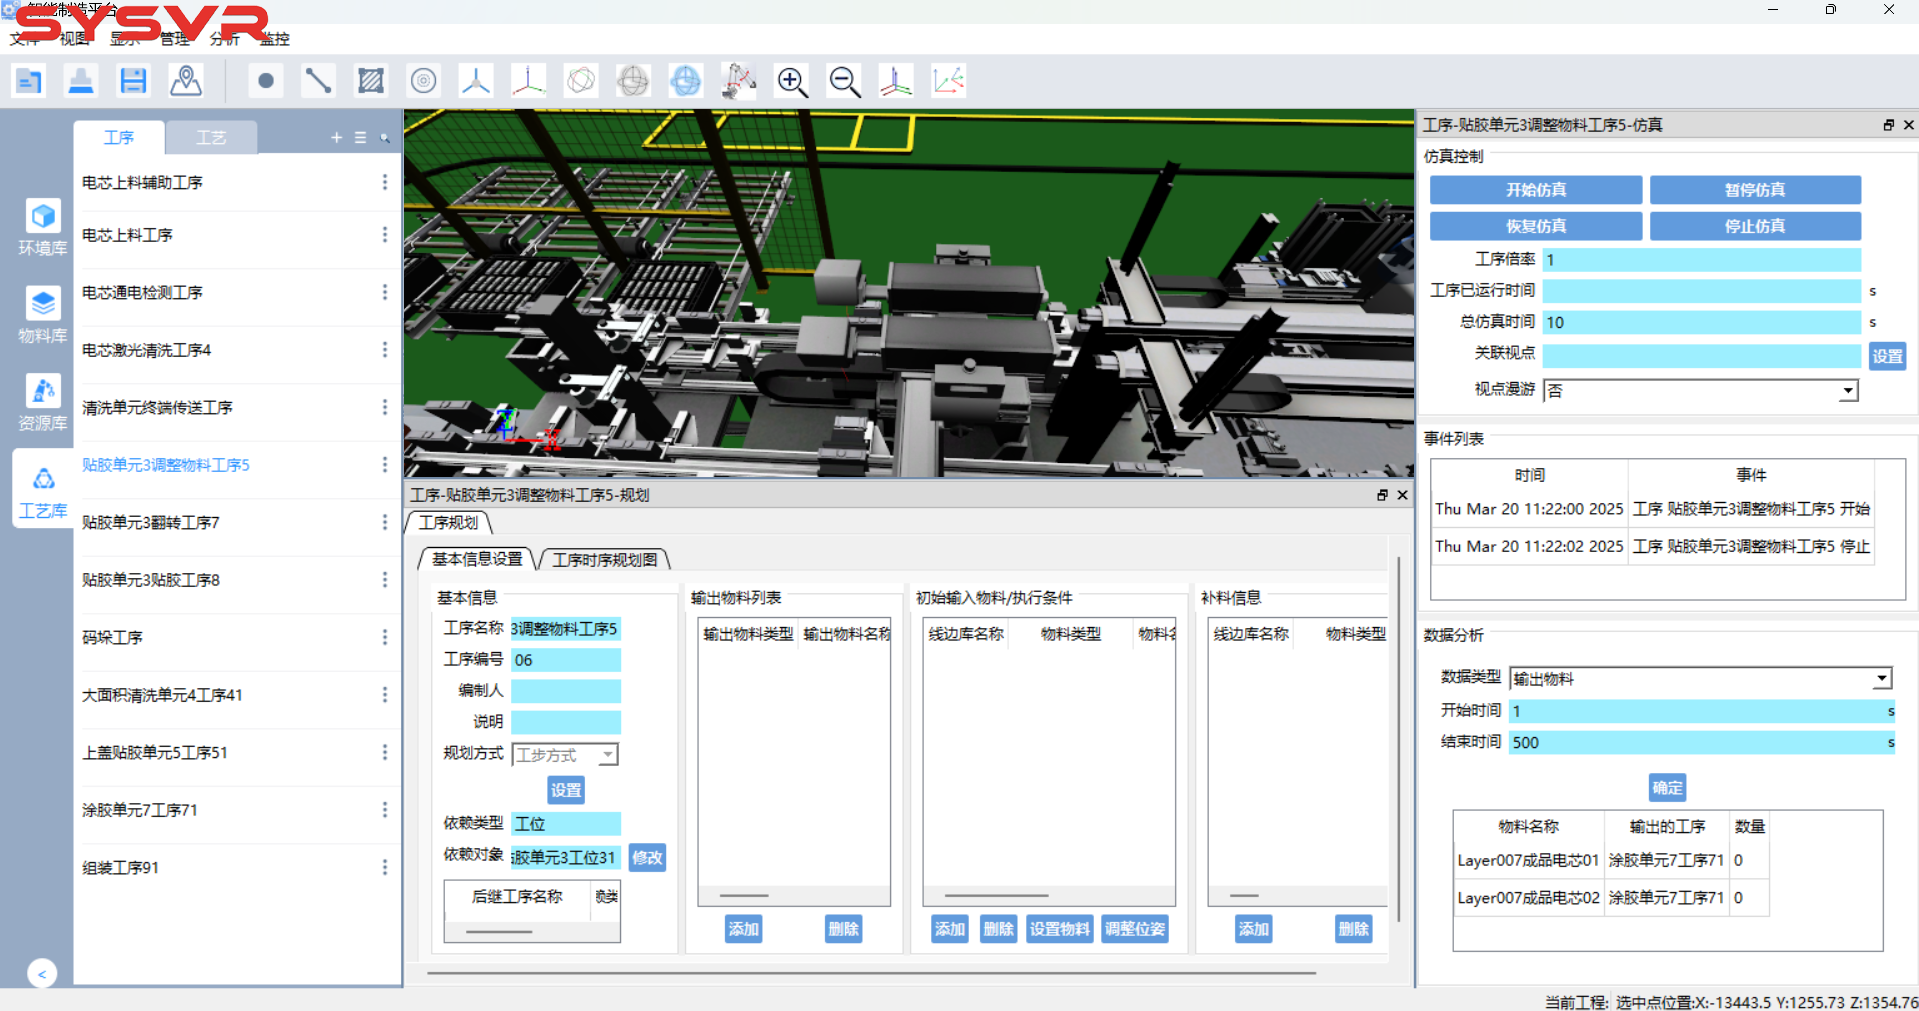Click the gray sphere gizmo icon
The height and width of the screenshot is (1011, 1919).
(633, 81)
